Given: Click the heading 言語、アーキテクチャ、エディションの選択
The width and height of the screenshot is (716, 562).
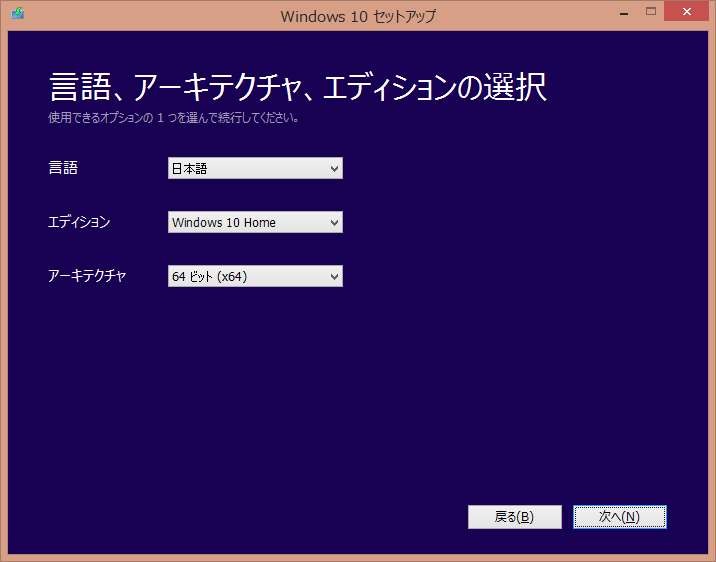Looking at the screenshot, I should pos(298,87).
